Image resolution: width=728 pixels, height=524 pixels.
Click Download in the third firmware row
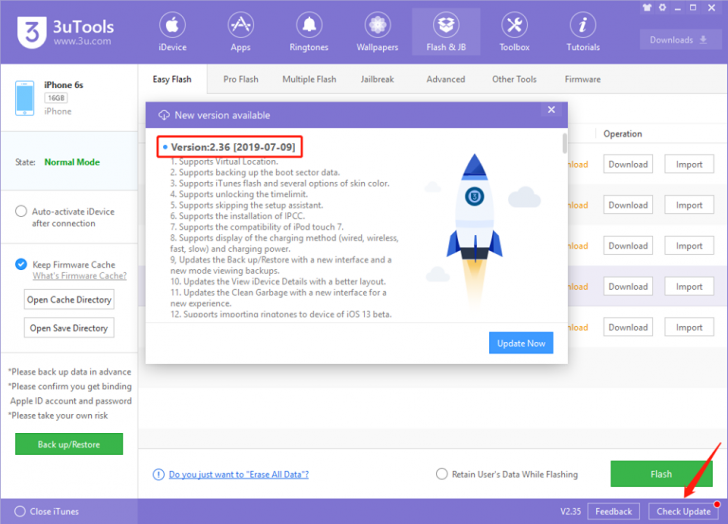(x=628, y=246)
